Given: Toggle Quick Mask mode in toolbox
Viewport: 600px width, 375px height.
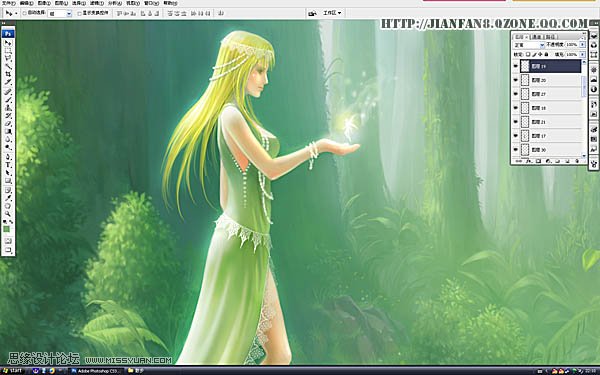Looking at the screenshot, I should (8, 241).
